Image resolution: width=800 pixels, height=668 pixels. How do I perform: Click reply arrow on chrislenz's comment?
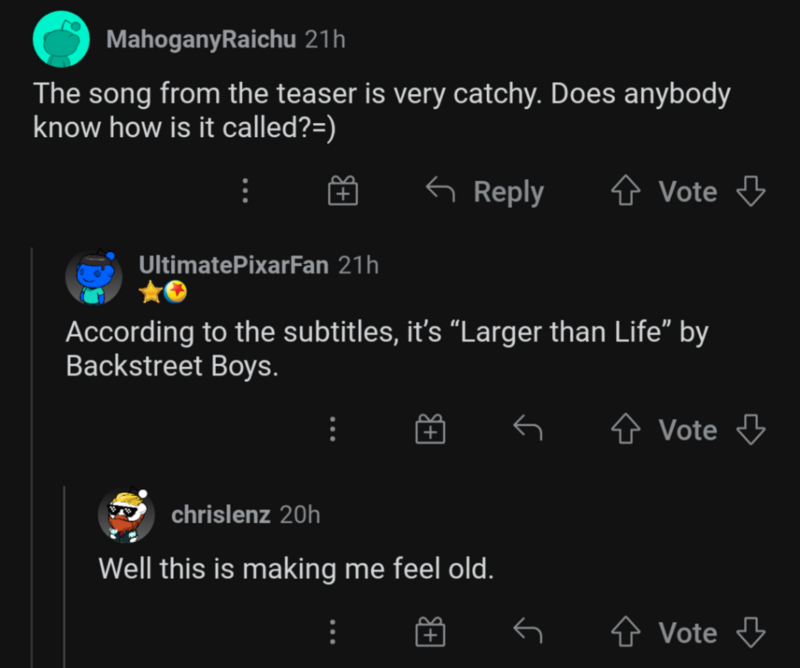(527, 632)
